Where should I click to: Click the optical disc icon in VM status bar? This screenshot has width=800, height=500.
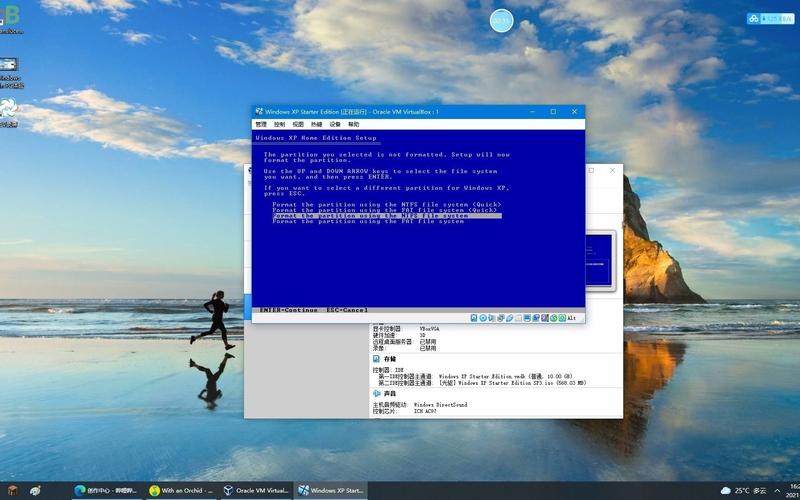point(484,318)
